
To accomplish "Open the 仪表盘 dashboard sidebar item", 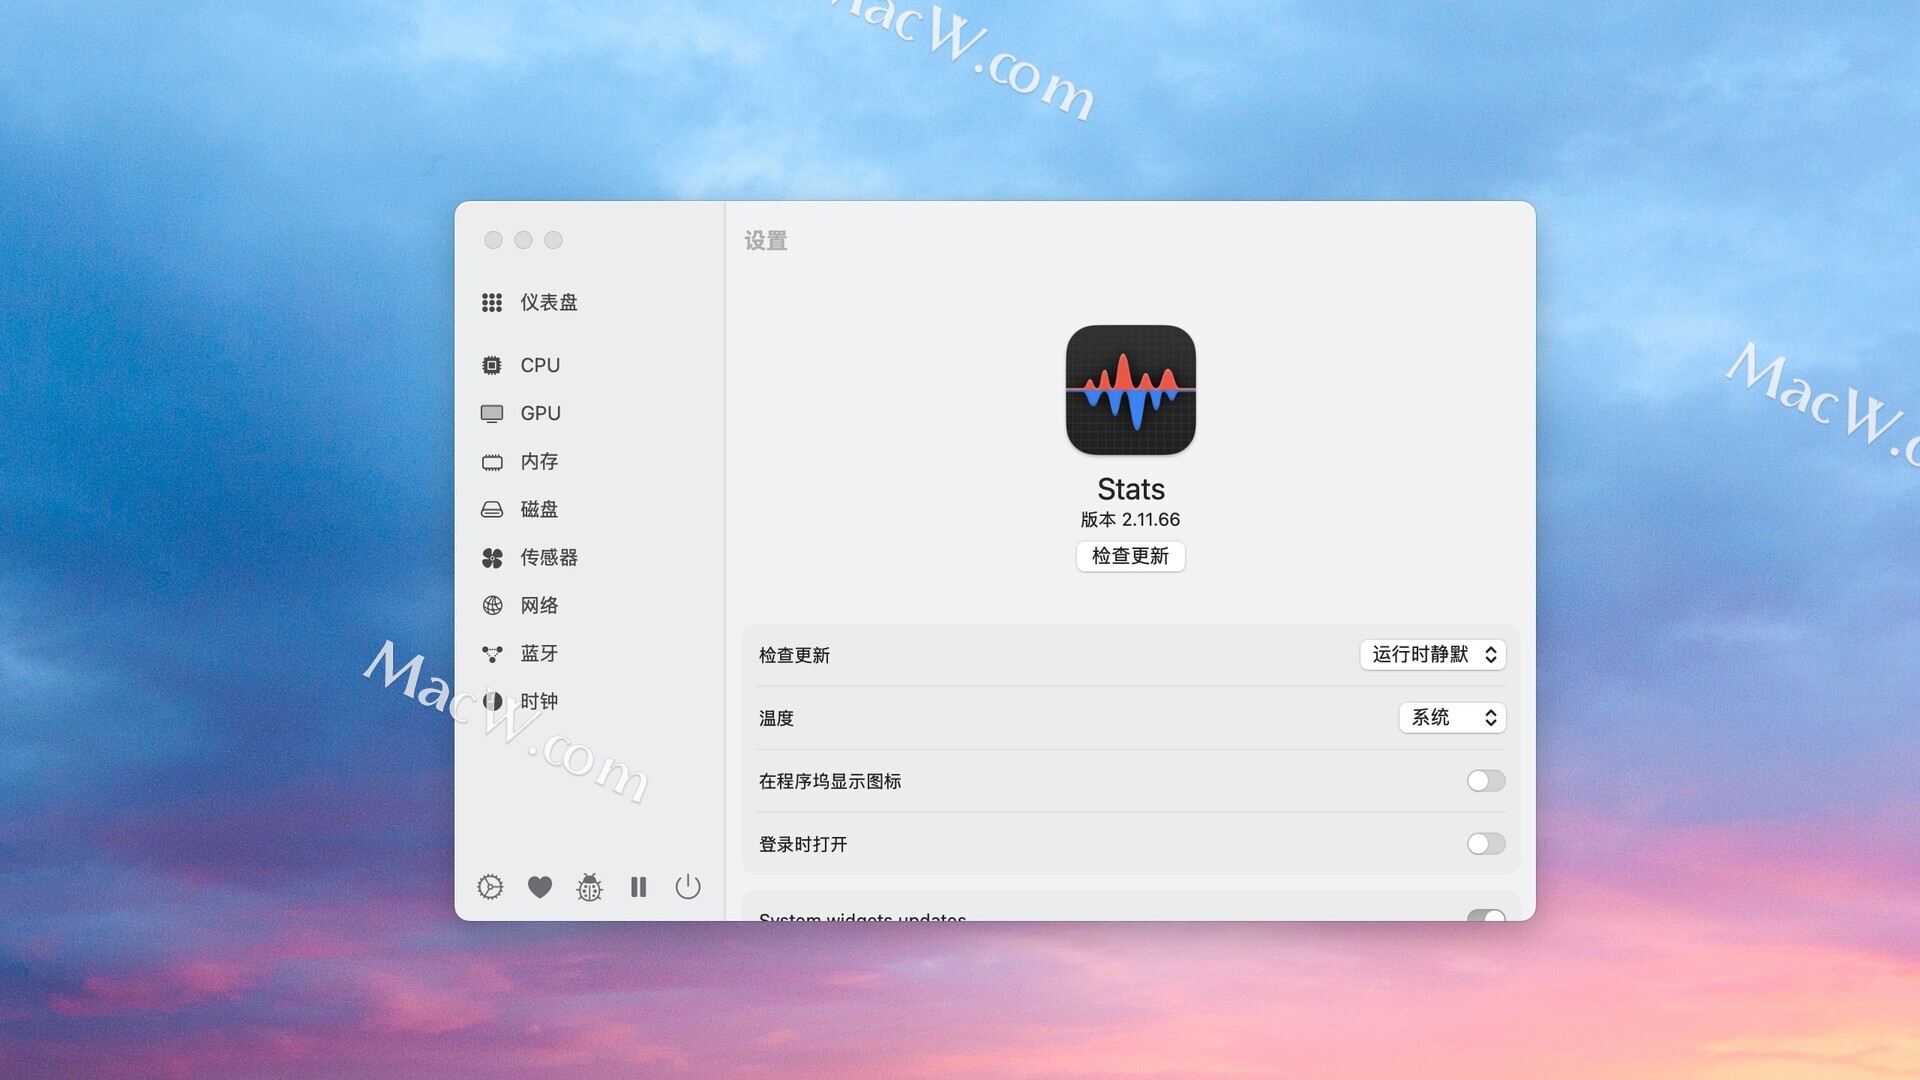I will click(x=548, y=302).
